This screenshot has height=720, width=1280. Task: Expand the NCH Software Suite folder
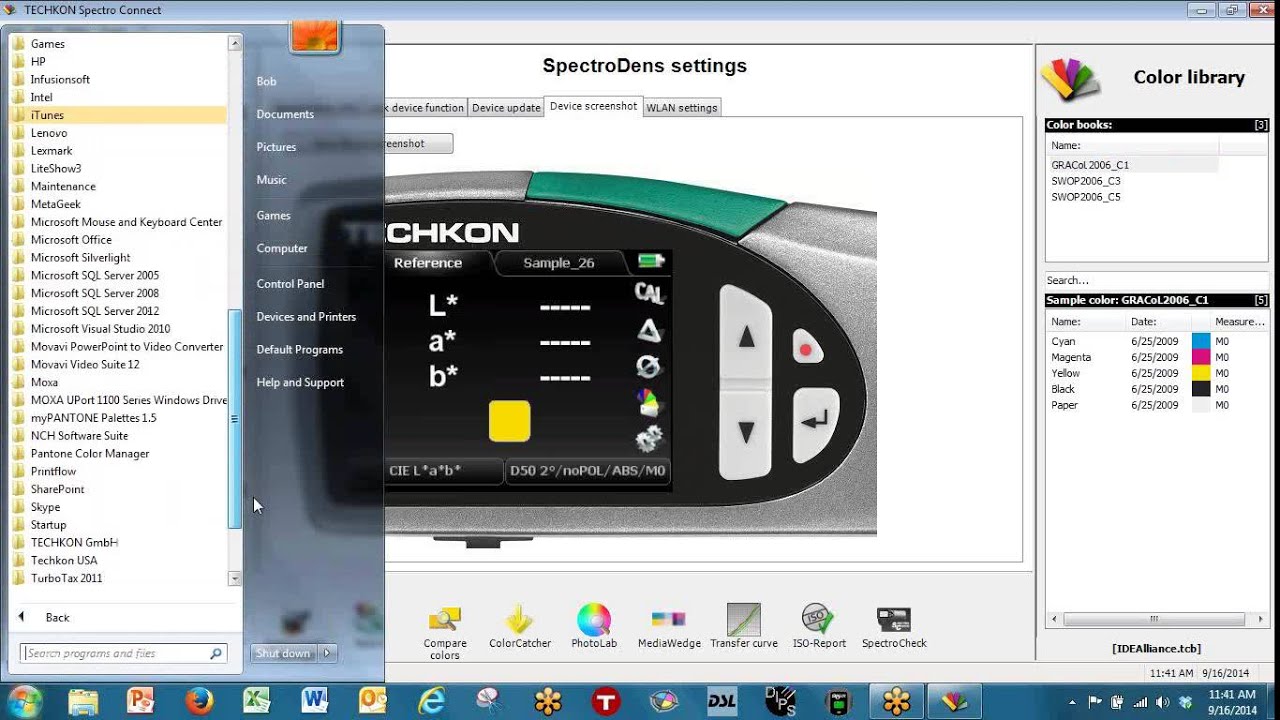(x=118, y=436)
